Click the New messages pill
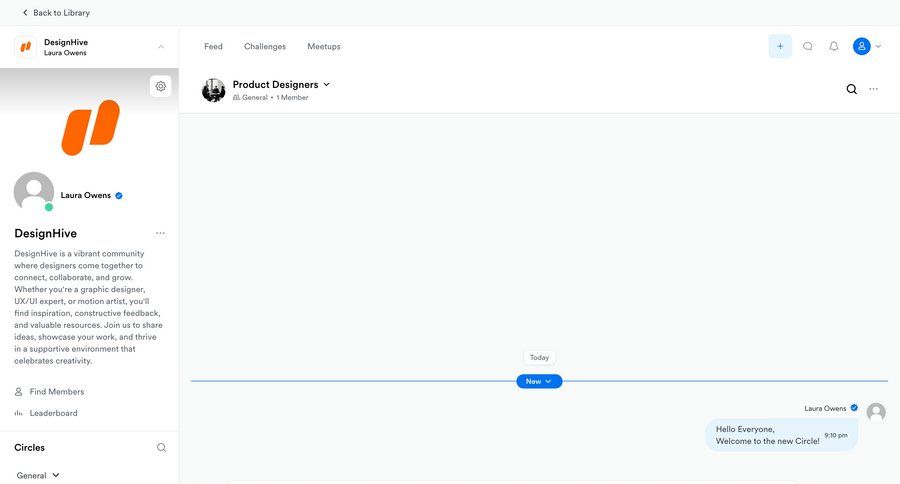Screen dimensions: 900x484 [539, 381]
